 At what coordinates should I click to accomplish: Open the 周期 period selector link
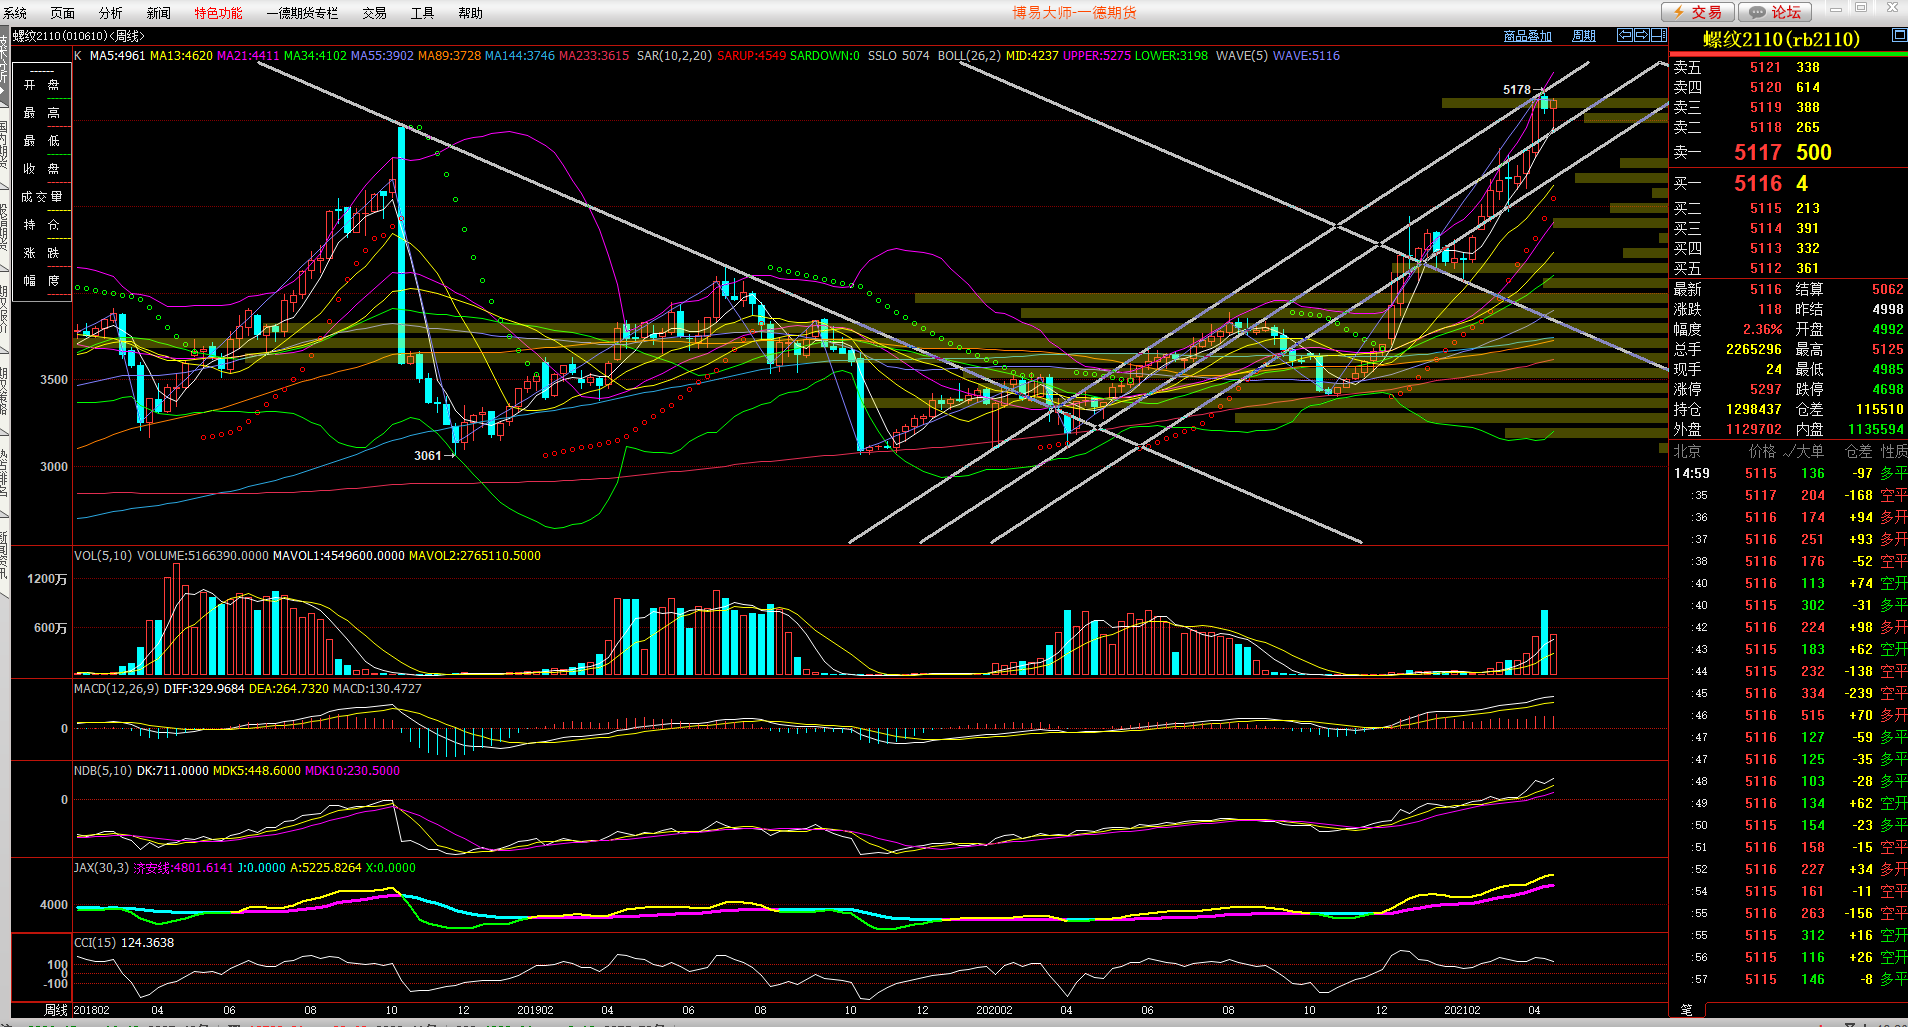(1583, 36)
